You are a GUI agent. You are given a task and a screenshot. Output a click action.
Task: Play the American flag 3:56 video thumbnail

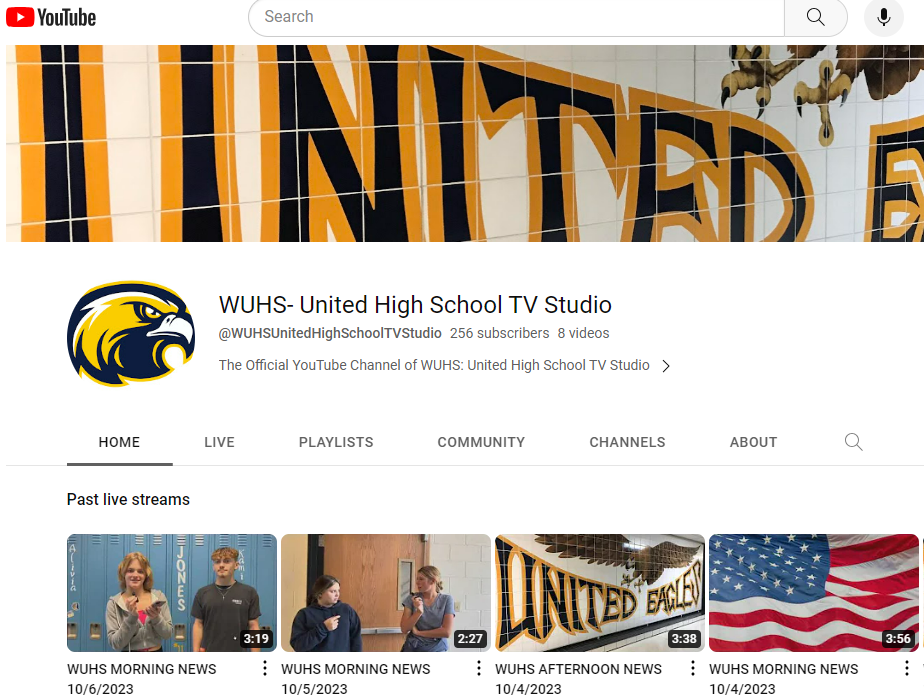(812, 592)
